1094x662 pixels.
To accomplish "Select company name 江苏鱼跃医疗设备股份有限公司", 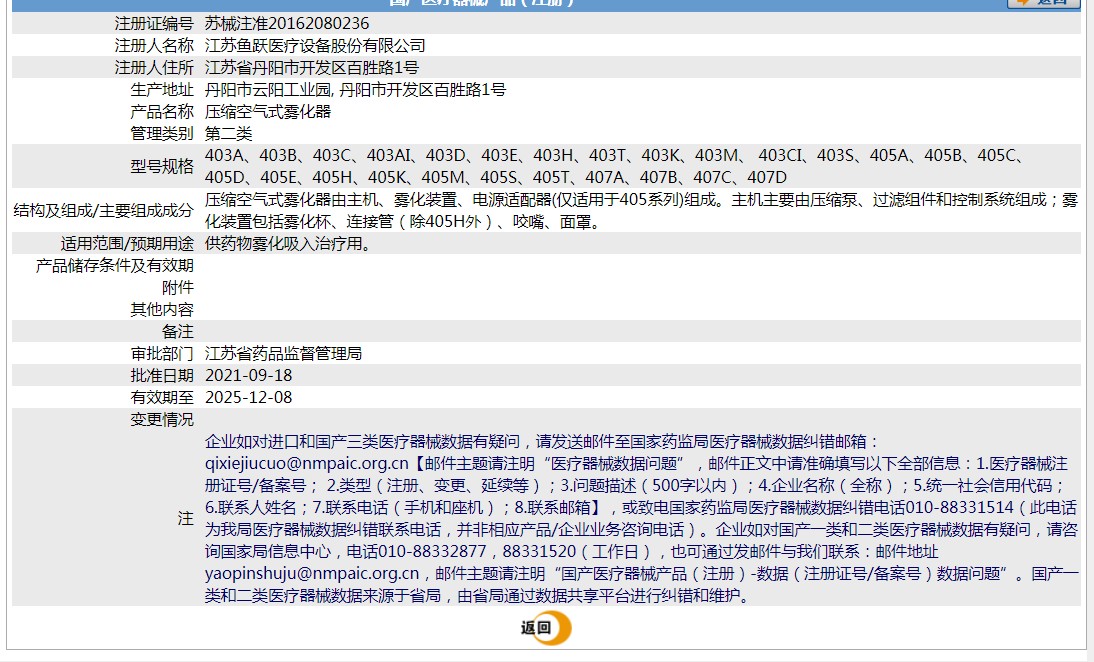I will (315, 45).
